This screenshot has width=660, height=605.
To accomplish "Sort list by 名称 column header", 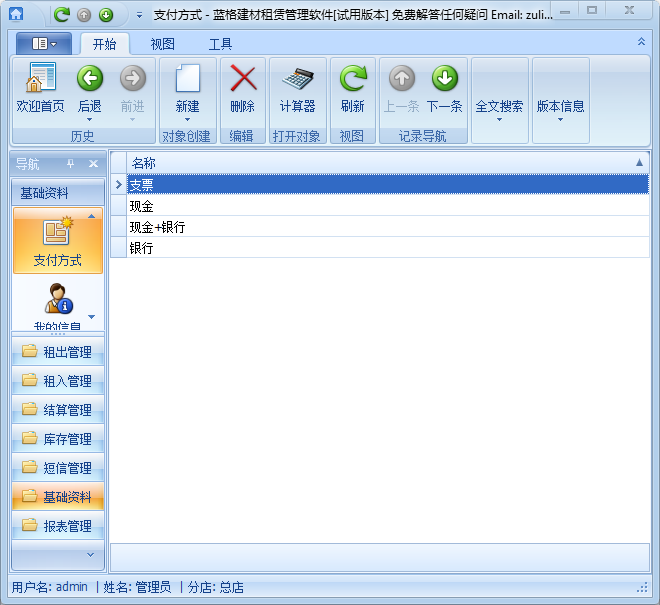I will [380, 162].
